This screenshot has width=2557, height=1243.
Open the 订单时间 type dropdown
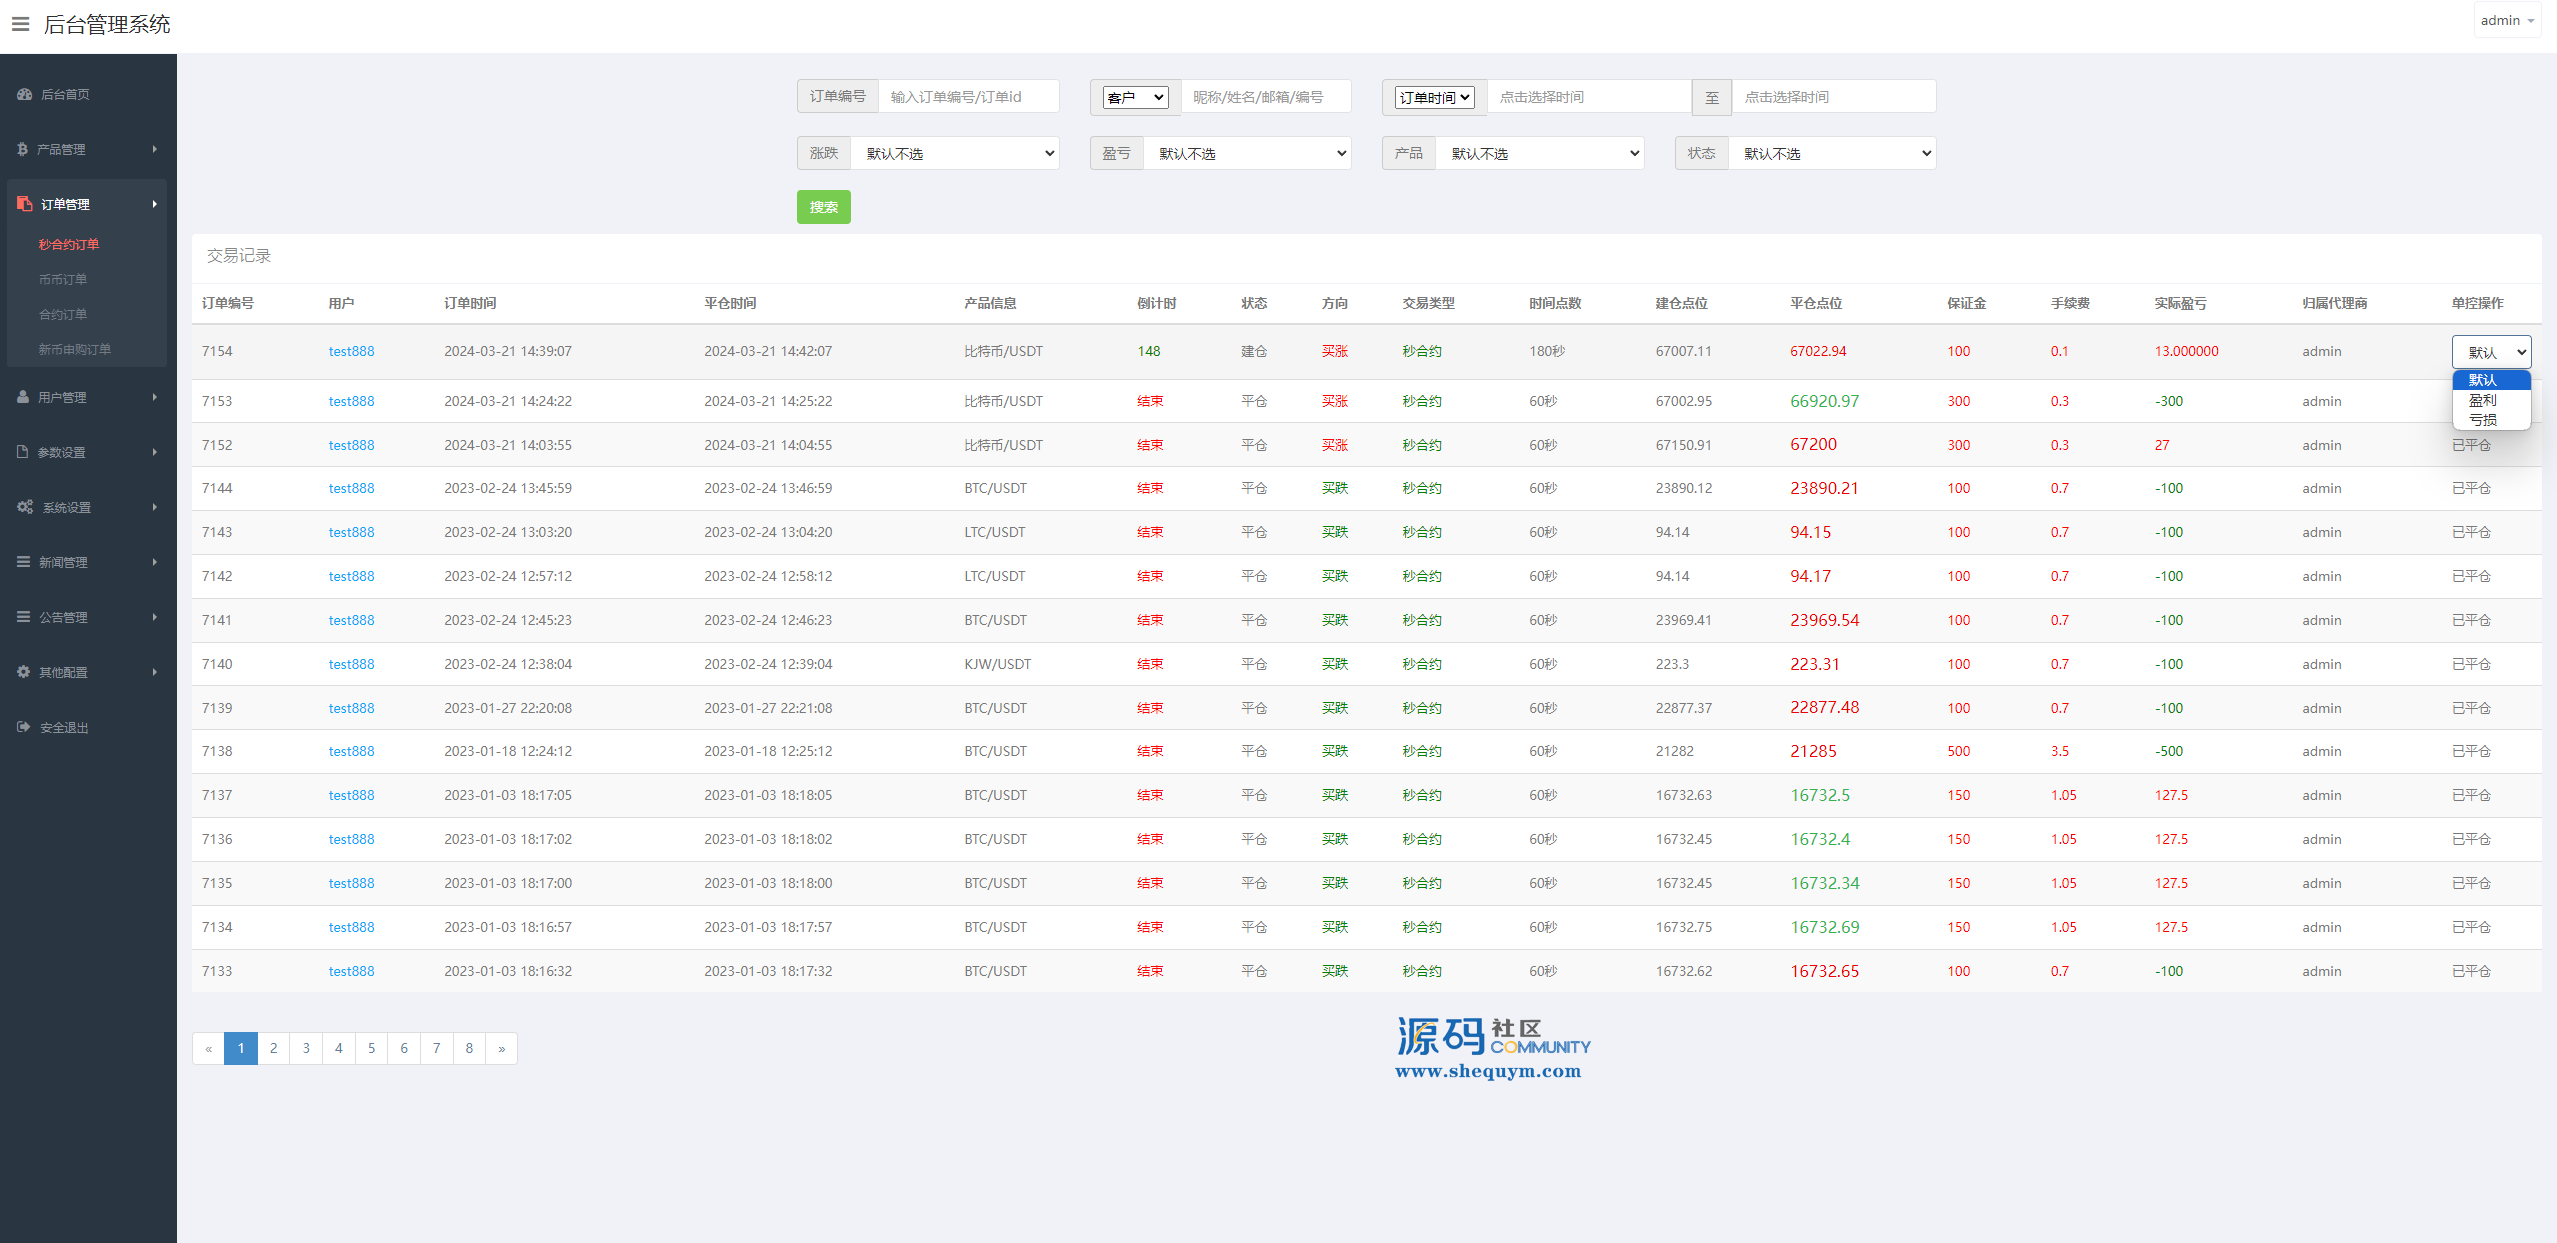[1435, 97]
